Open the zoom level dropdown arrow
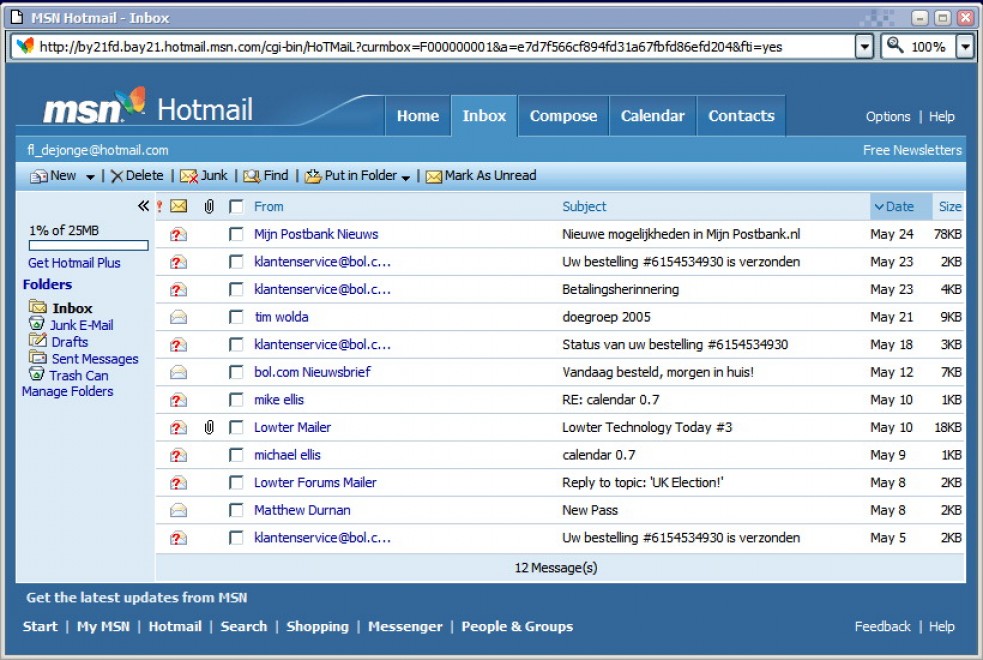The height and width of the screenshot is (660, 983). pyautogui.click(x=965, y=46)
